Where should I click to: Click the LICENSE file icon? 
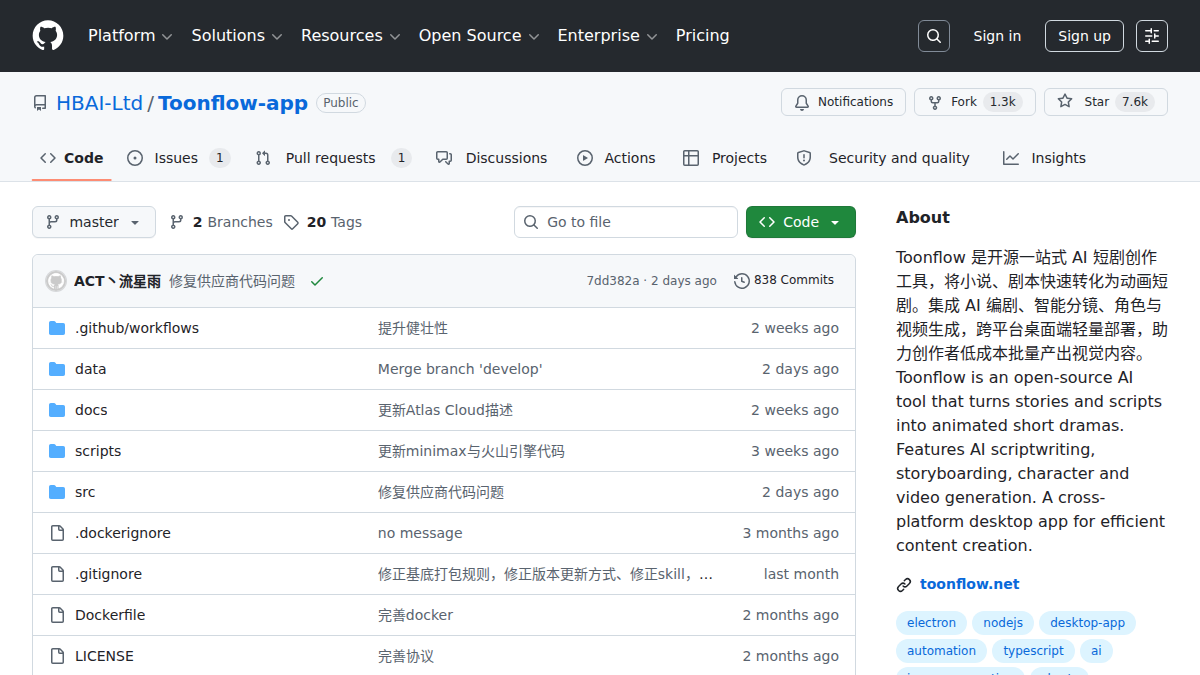[57, 656]
